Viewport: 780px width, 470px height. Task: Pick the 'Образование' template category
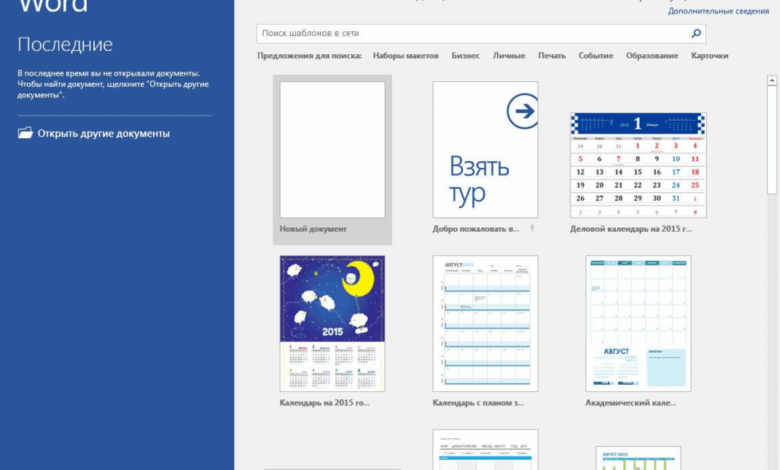point(652,56)
